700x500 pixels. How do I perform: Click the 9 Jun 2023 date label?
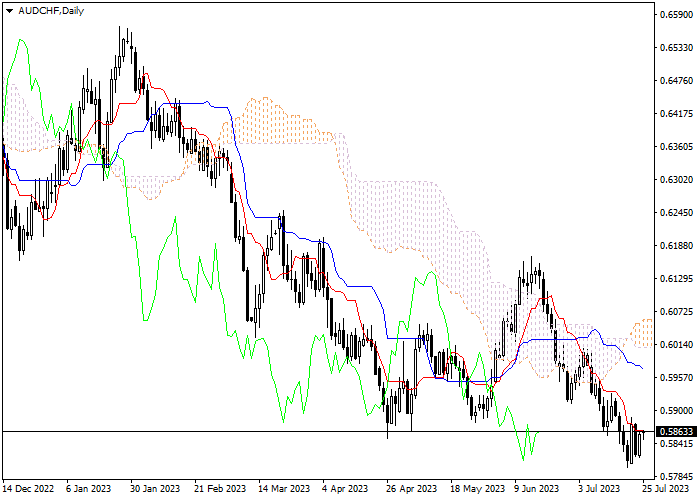(x=537, y=489)
